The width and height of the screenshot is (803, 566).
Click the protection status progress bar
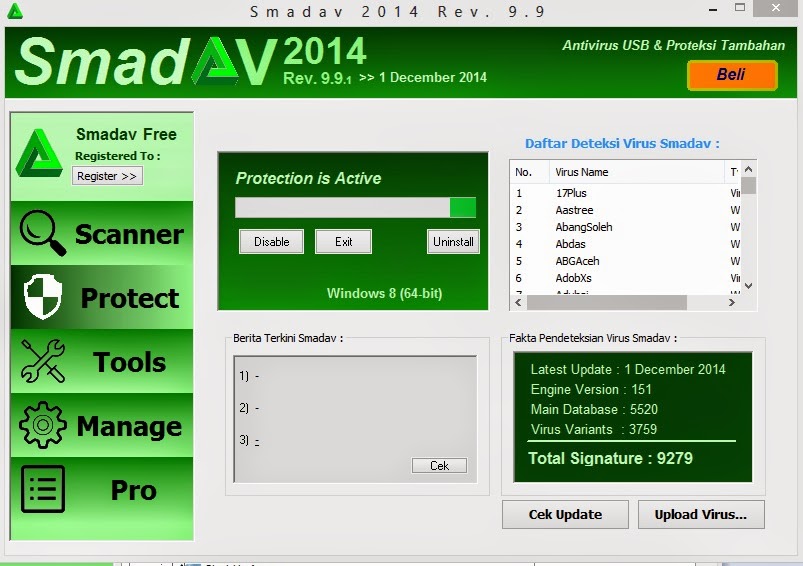[355, 207]
